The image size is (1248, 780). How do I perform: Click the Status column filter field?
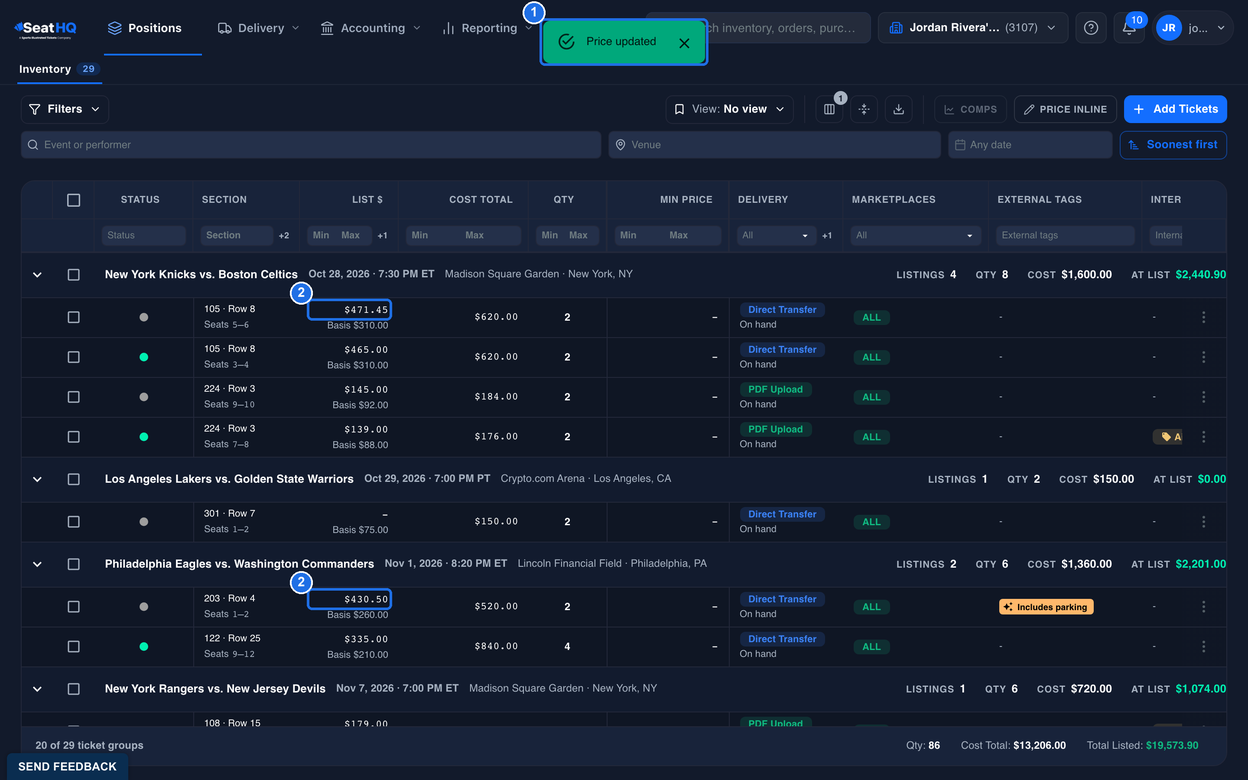(x=143, y=236)
